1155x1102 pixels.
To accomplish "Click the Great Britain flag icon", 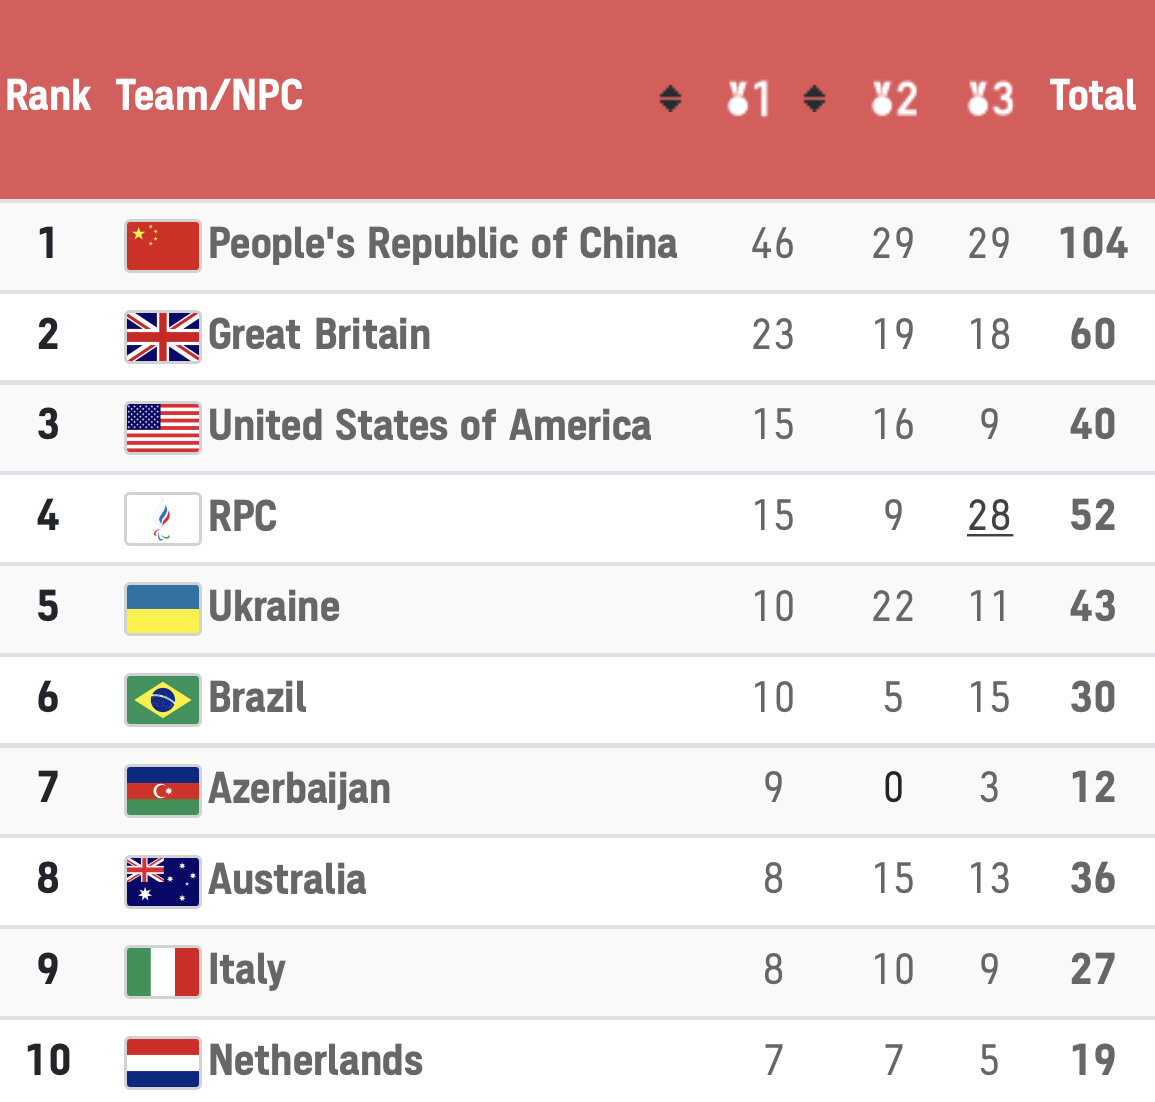I will pos(163,337).
